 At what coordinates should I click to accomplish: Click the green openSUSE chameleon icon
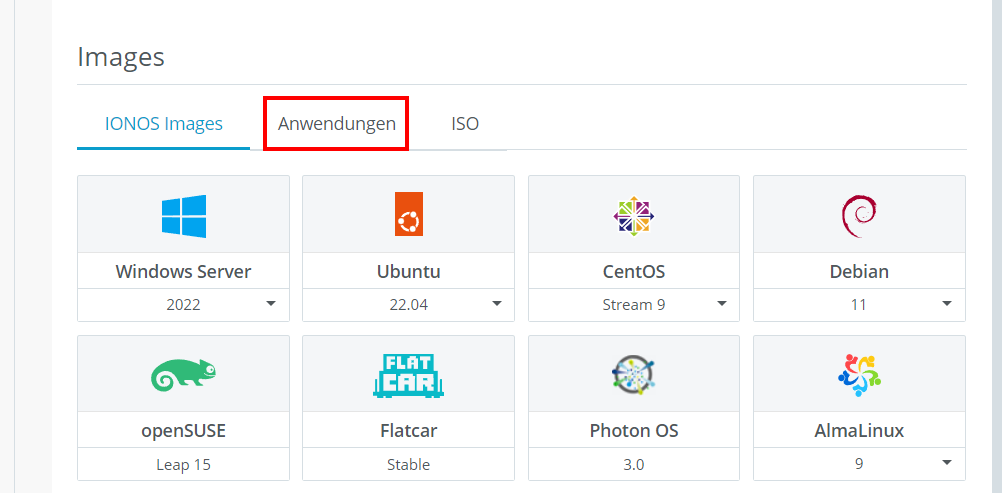click(183, 375)
